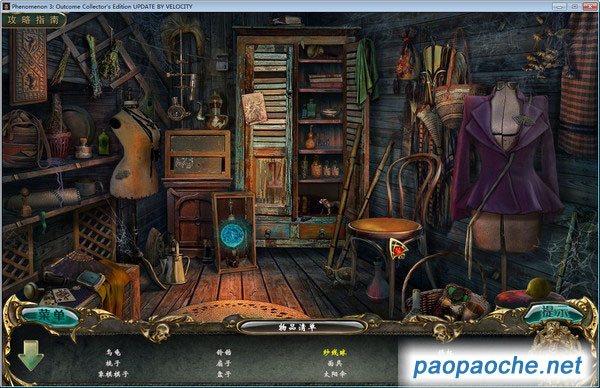
Task: Select the pink flask on the floor
Action: (x=377, y=282)
